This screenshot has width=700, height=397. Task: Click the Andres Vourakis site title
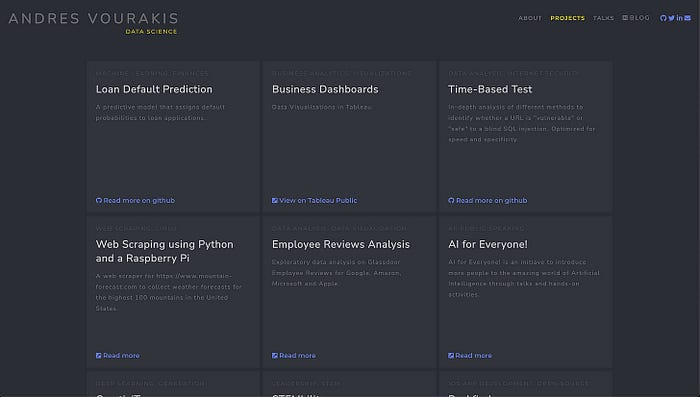(x=93, y=19)
